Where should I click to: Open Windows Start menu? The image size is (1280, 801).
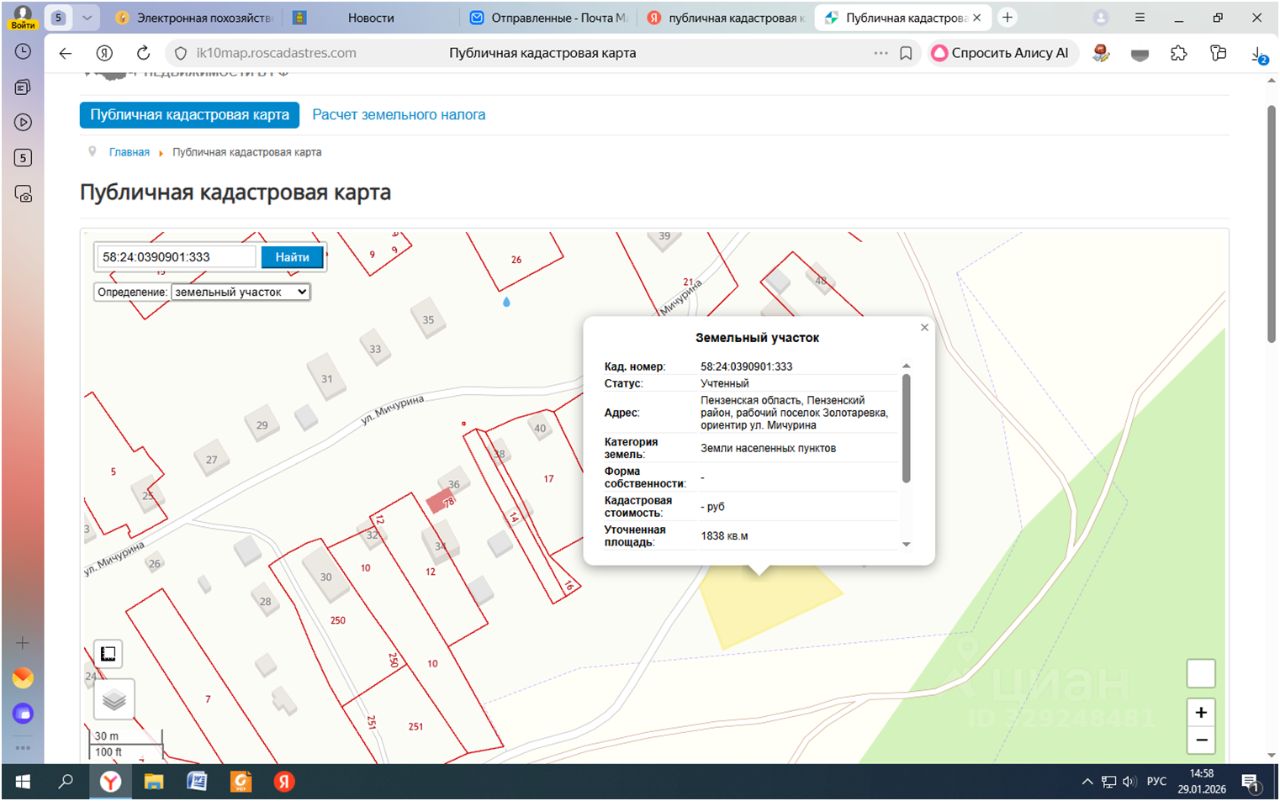pos(22,781)
